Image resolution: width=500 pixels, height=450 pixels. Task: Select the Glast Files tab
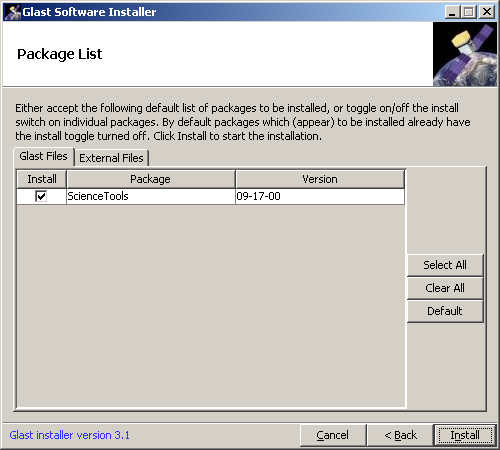[43, 156]
